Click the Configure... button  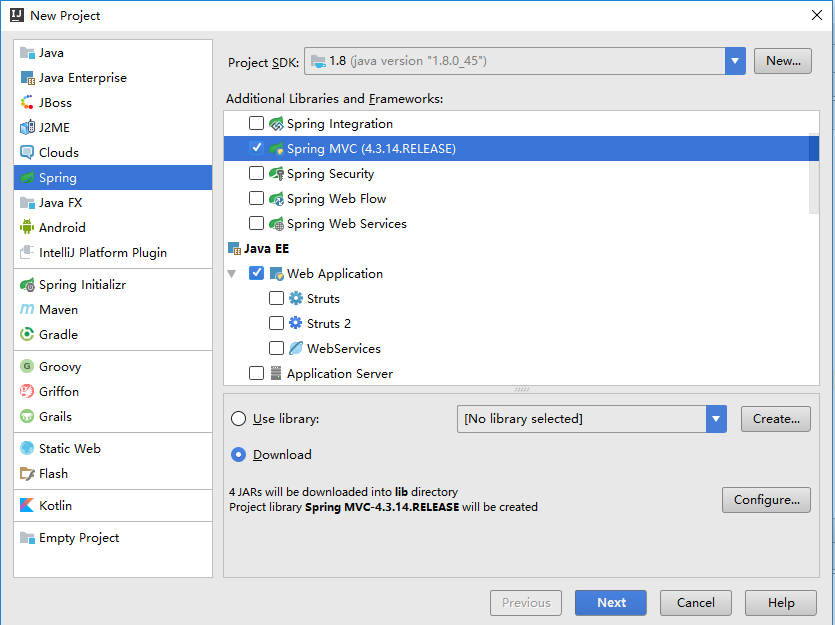[766, 500]
